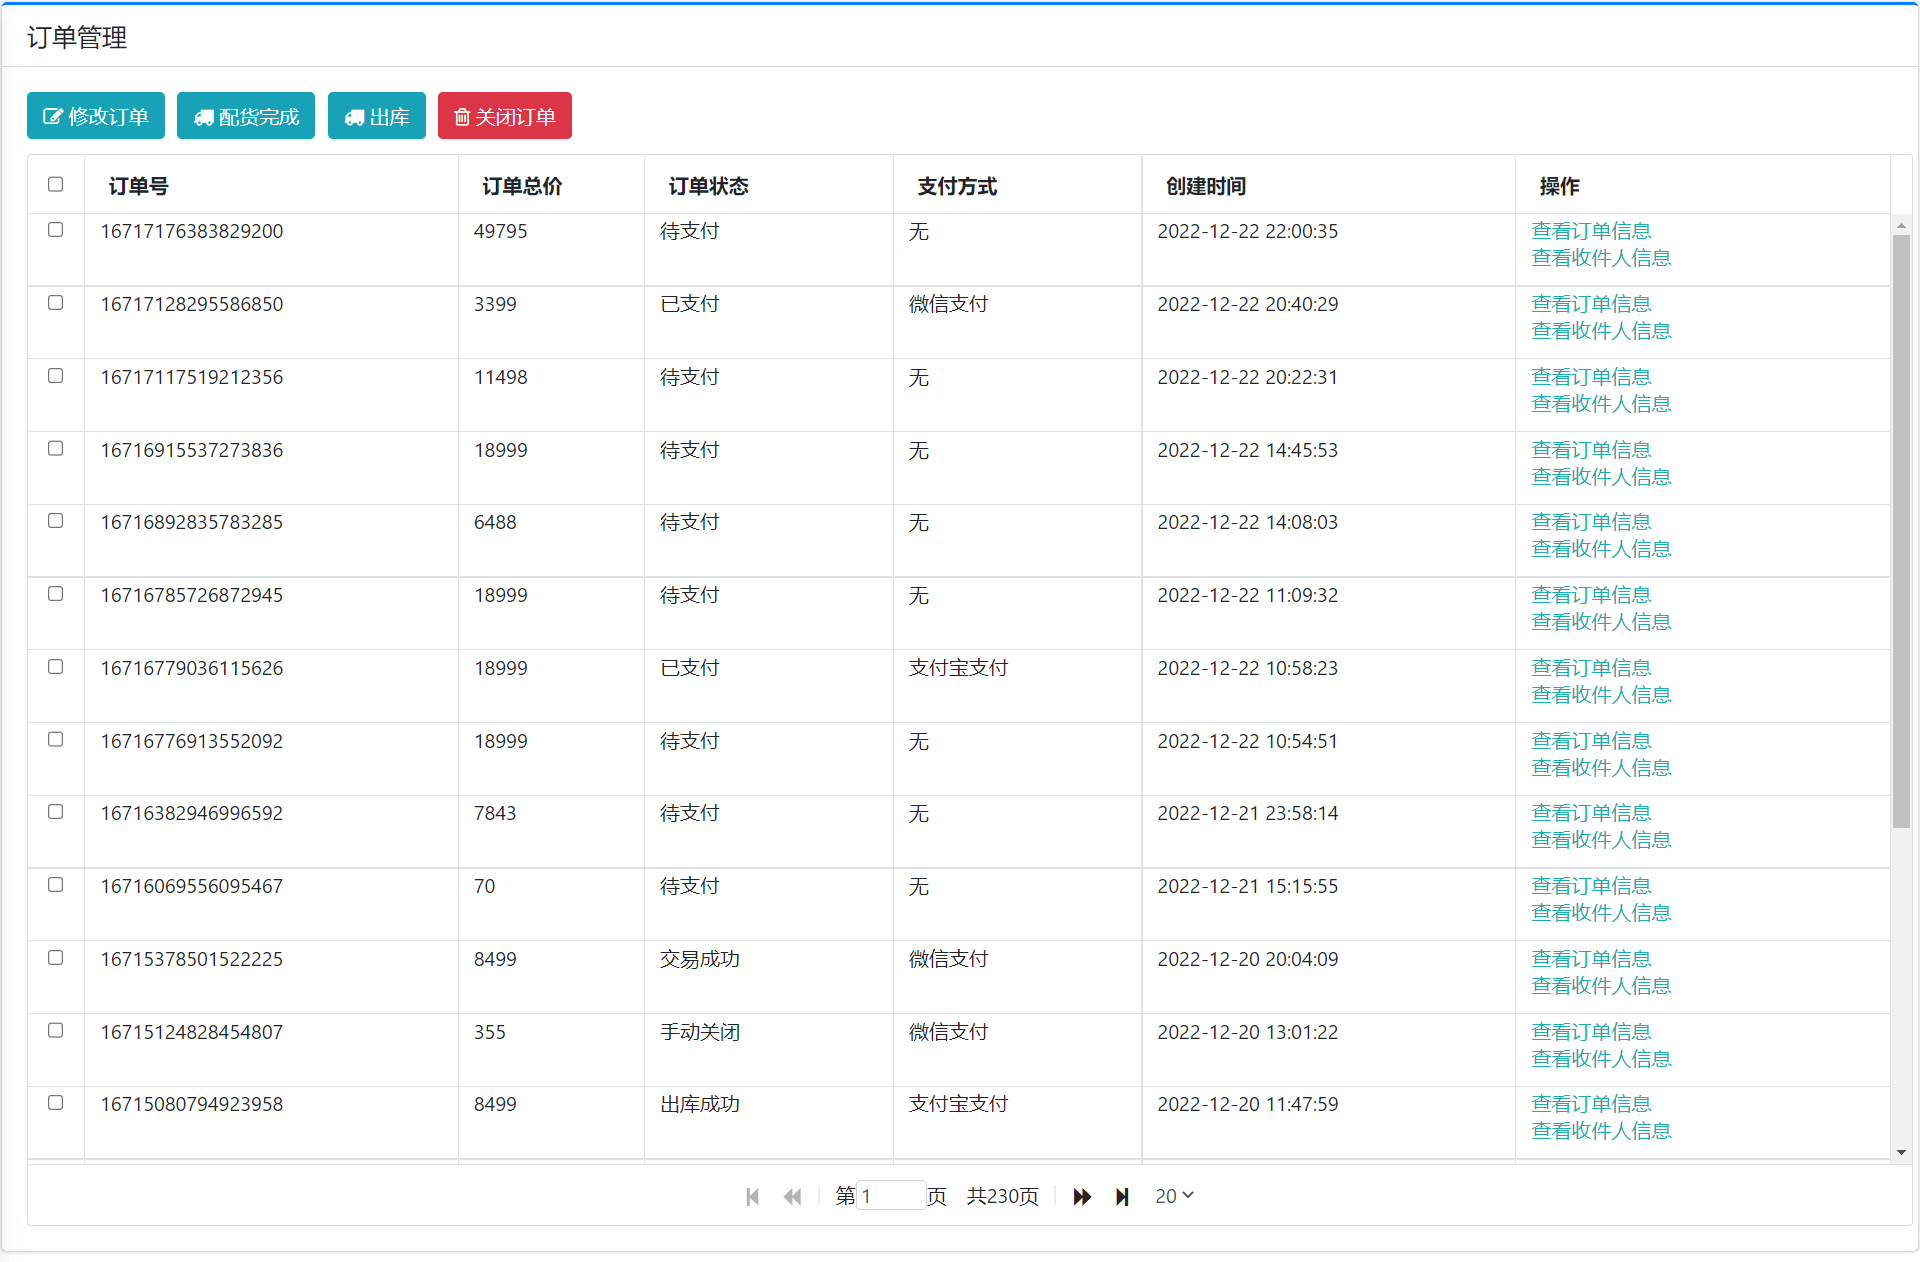Go to next page using double-arrow icon

pyautogui.click(x=1082, y=1197)
